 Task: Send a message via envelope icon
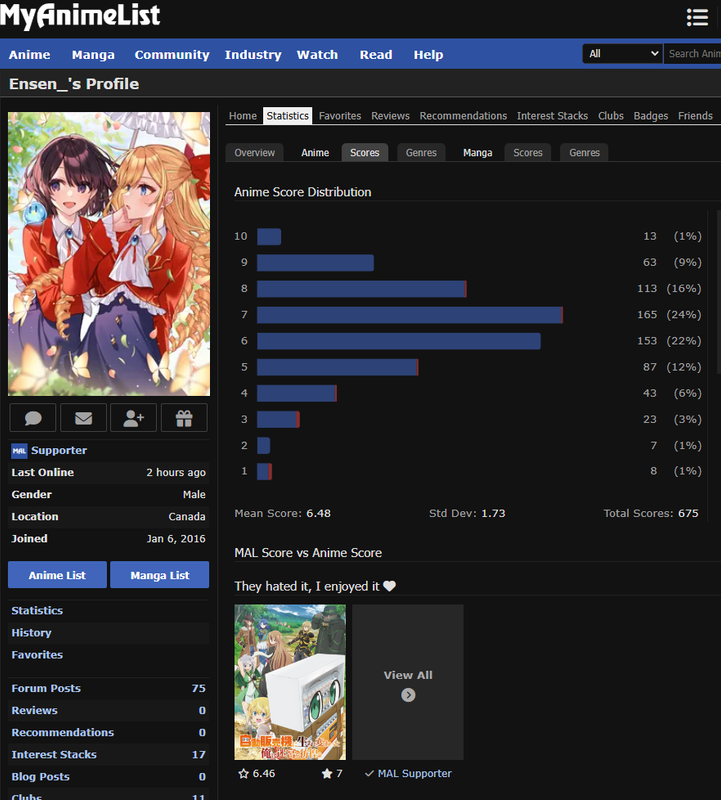[x=83, y=418]
